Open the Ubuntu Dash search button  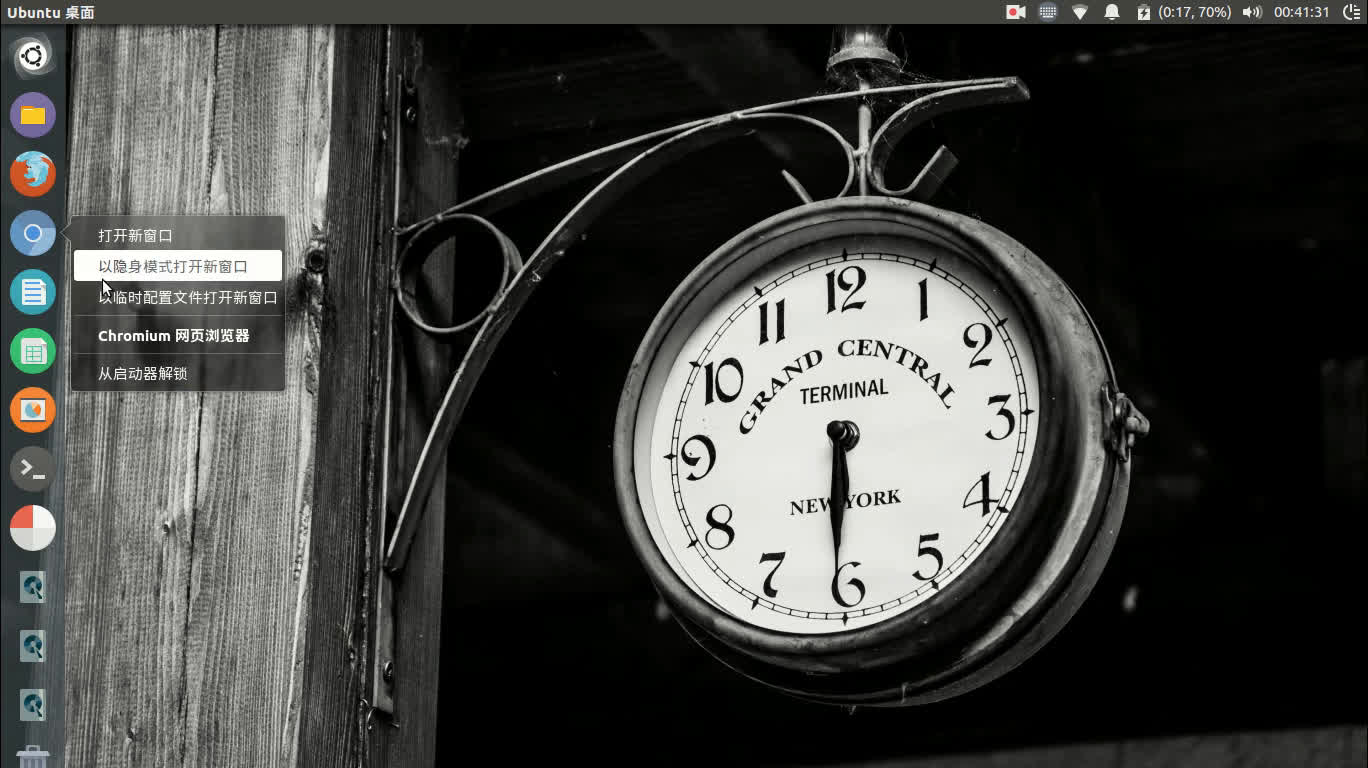coord(33,56)
